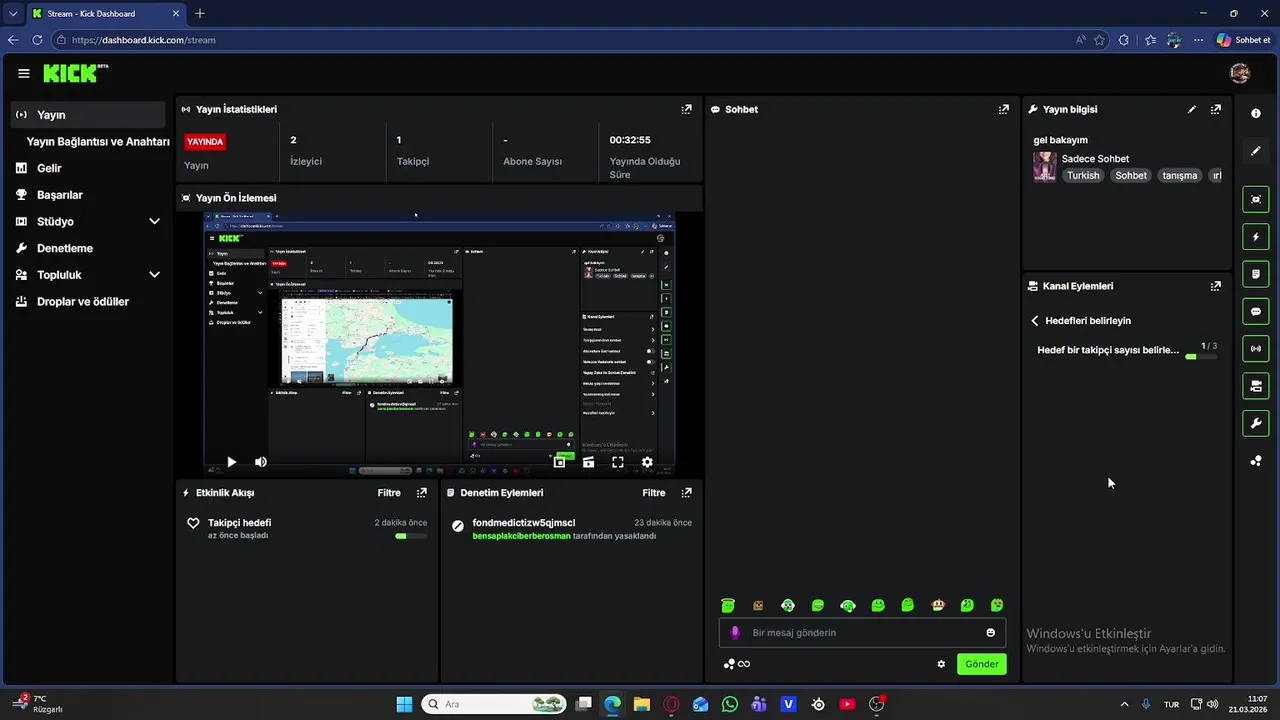Select Yayın in the sidebar
This screenshot has height=720, width=1280.
pyautogui.click(x=89, y=115)
